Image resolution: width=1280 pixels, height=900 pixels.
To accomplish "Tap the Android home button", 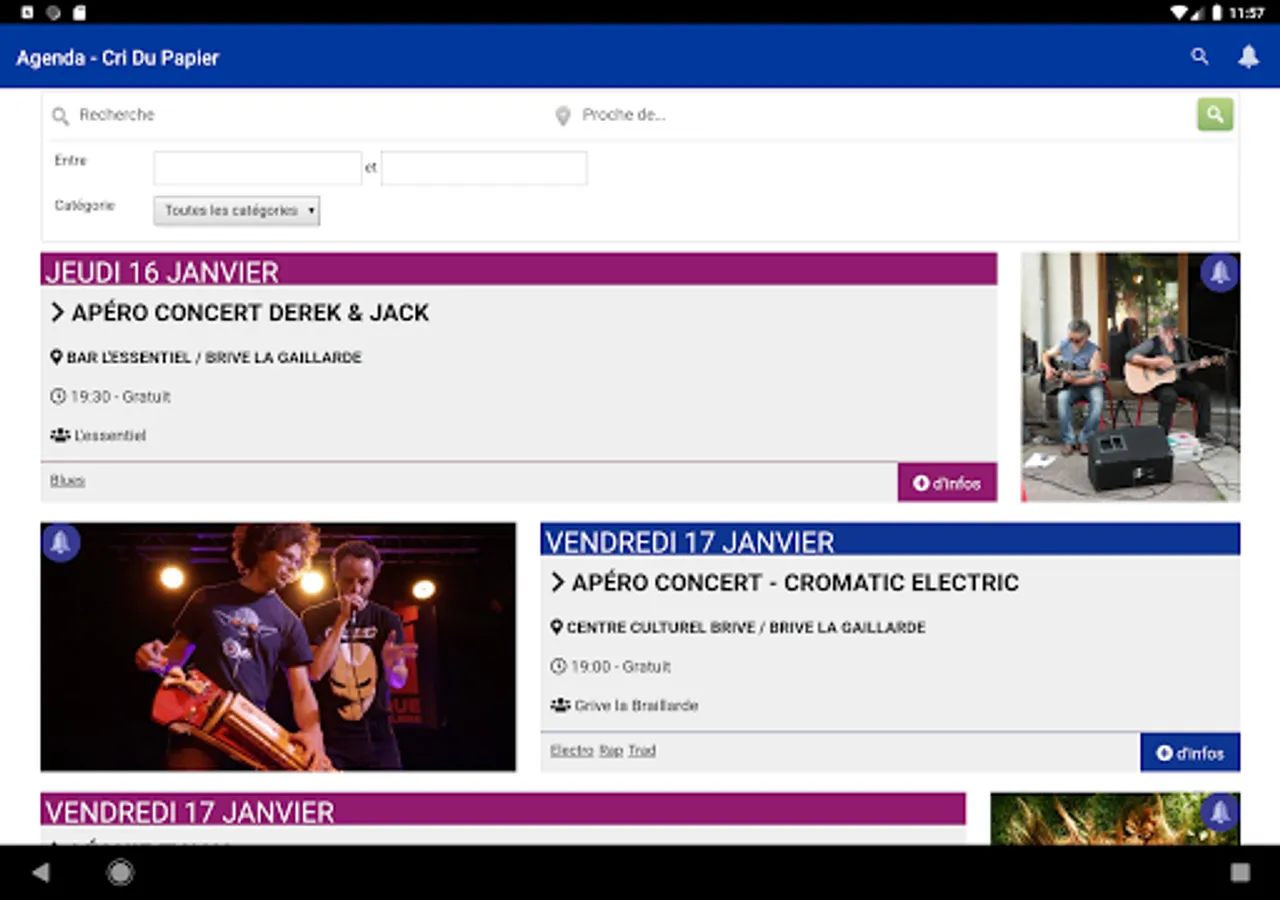I will click(120, 872).
